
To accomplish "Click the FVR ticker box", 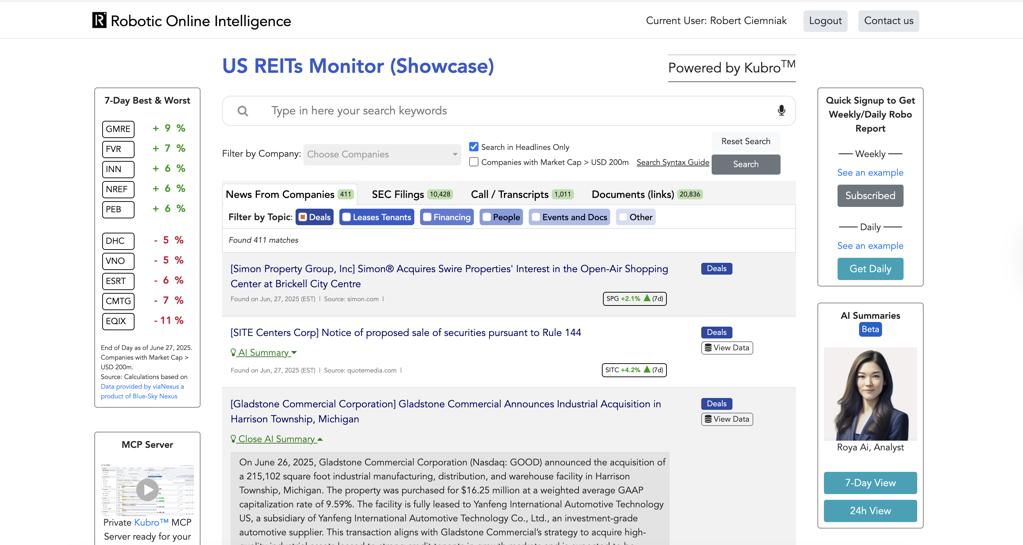I will (118, 149).
